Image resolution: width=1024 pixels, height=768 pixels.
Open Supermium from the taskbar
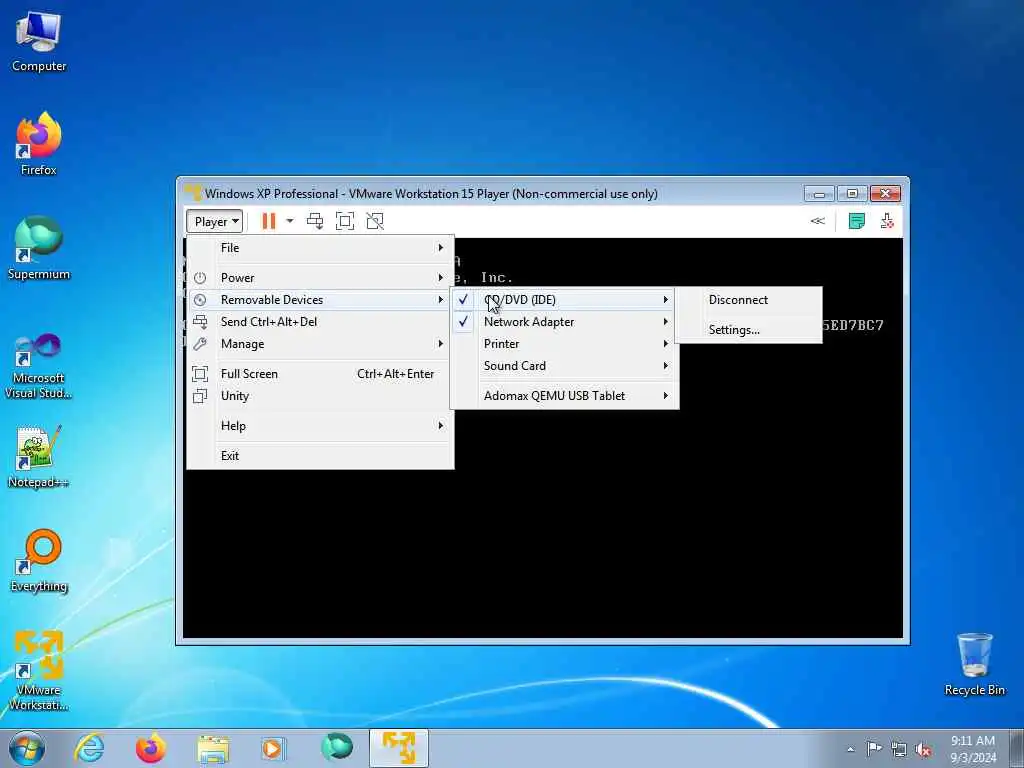coord(337,748)
